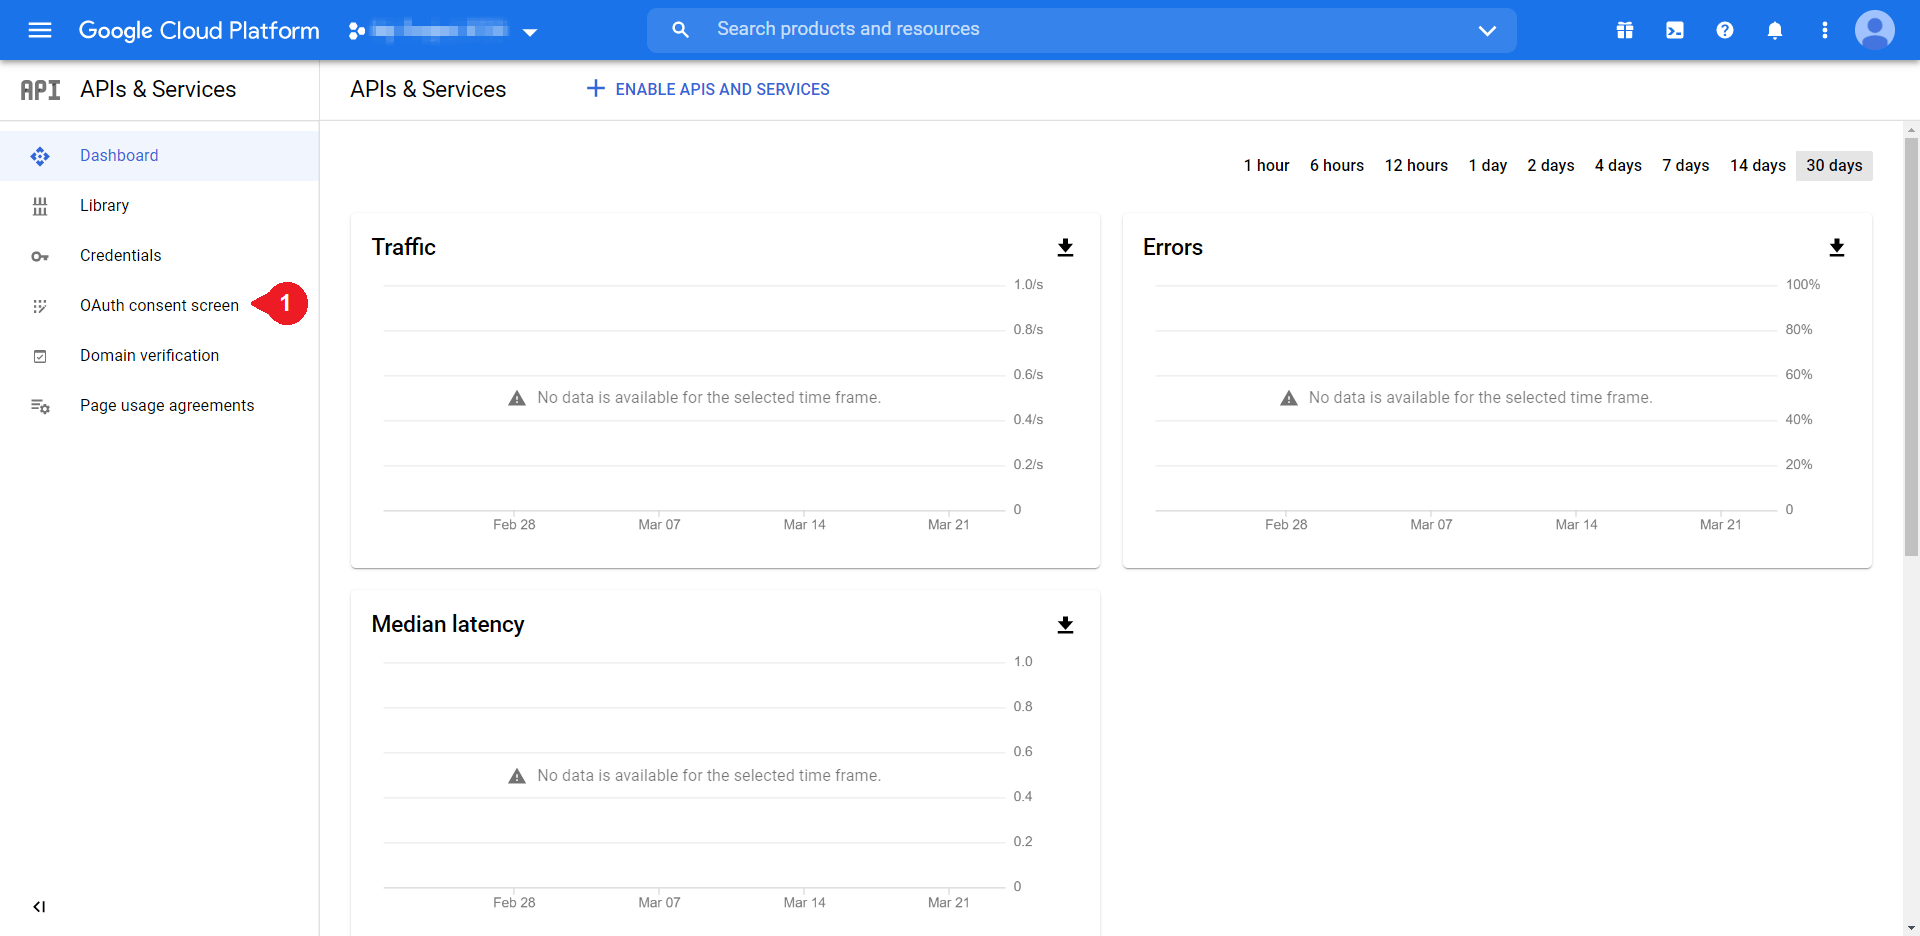Open the Domain verification page
1920x936 pixels.
[149, 355]
